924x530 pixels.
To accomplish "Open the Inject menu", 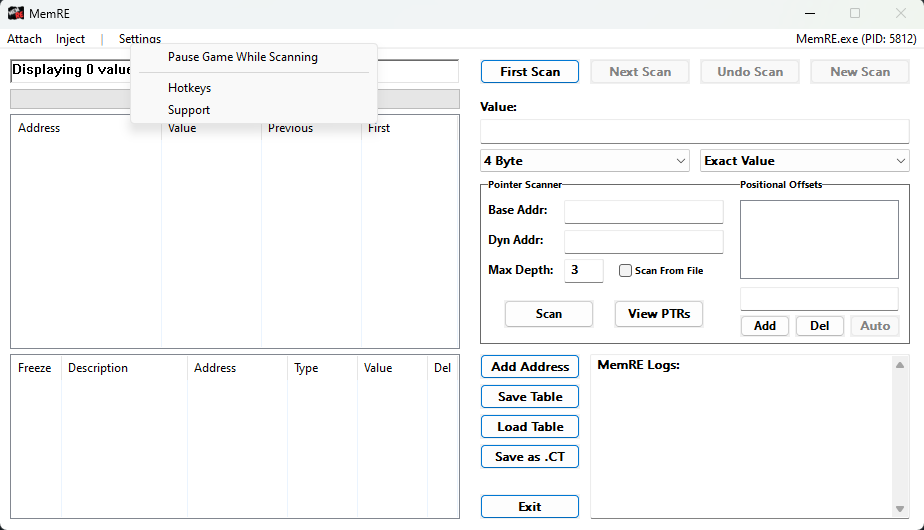I will tap(70, 39).
